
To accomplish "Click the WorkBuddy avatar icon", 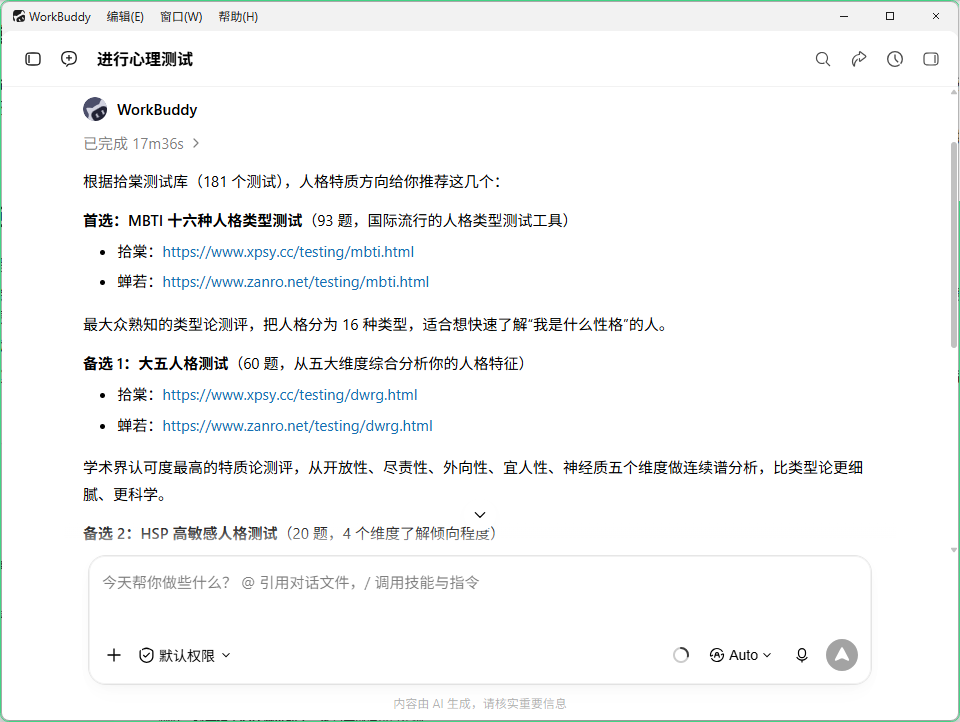I will pyautogui.click(x=95, y=110).
